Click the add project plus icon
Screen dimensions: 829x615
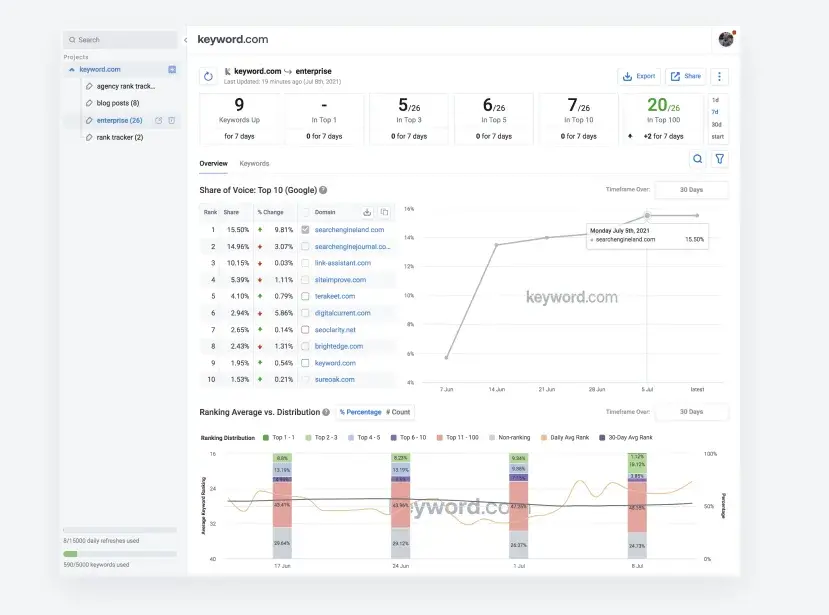point(172,69)
